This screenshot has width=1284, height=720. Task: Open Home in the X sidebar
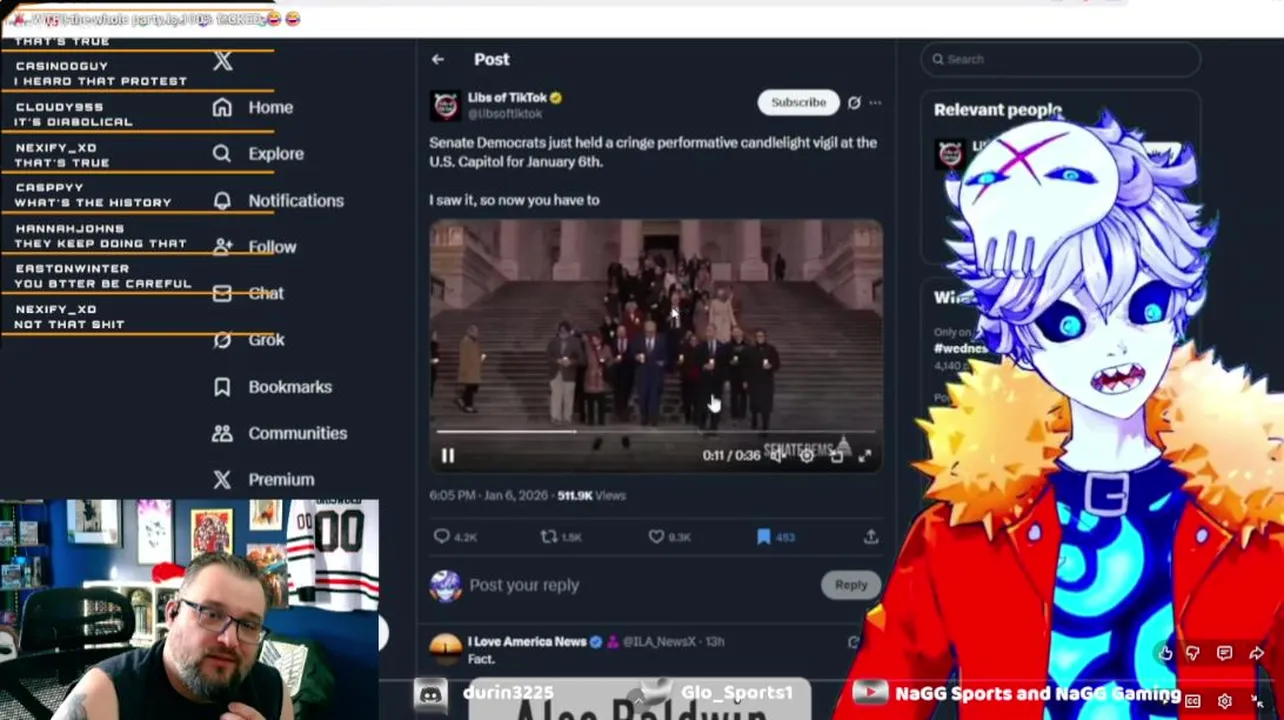tap(252, 107)
